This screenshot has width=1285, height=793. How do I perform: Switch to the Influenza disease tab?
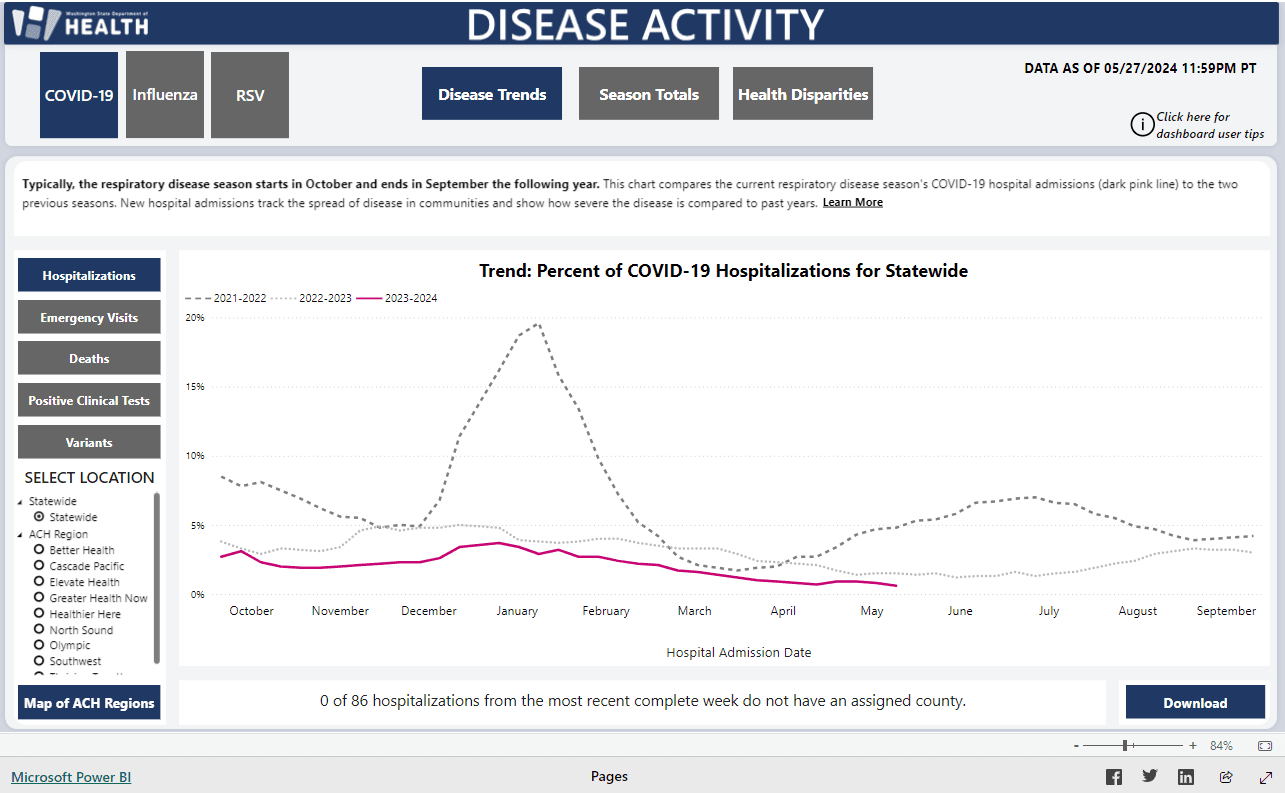[x=165, y=95]
